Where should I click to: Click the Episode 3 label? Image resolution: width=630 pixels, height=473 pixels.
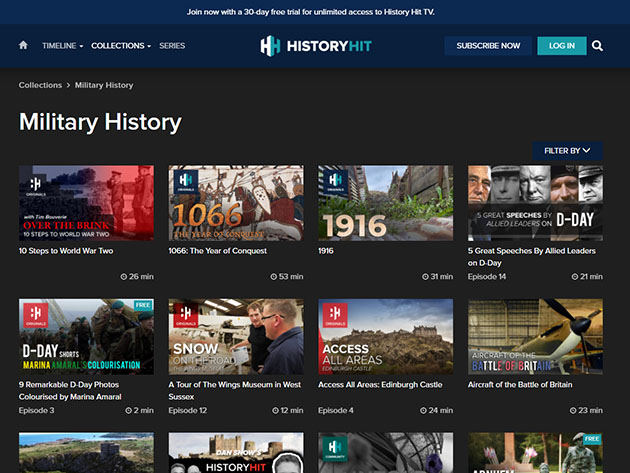(x=37, y=410)
